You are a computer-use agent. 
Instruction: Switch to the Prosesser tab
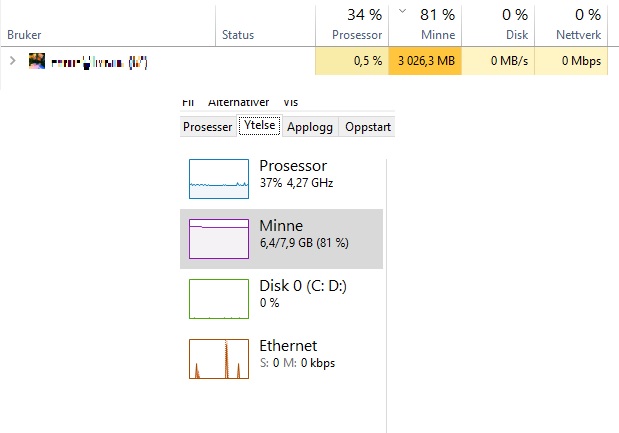208,127
